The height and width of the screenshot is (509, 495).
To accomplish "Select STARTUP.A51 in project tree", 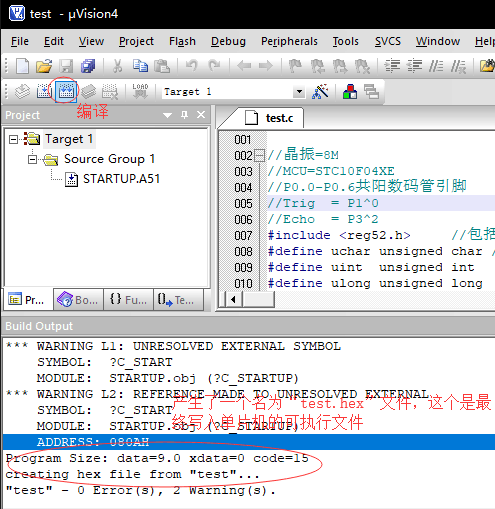I will [x=121, y=179].
